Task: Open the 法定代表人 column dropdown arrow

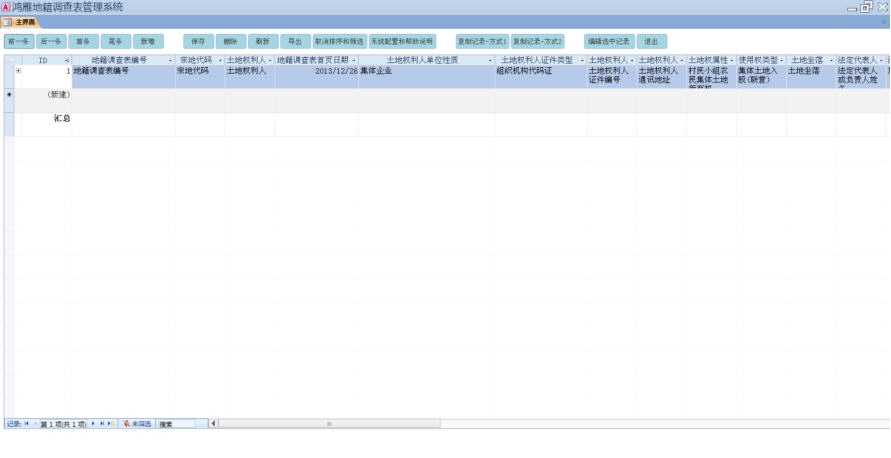Action: tap(881, 60)
